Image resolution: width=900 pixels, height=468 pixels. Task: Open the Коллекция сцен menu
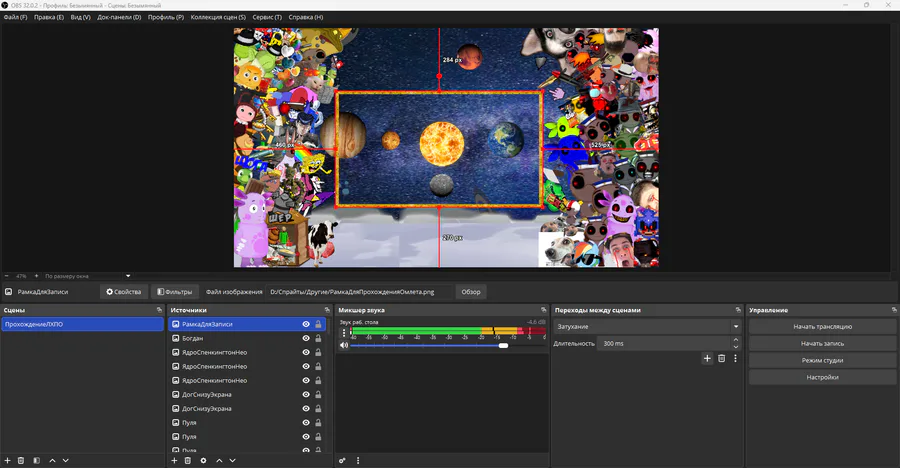[218, 17]
